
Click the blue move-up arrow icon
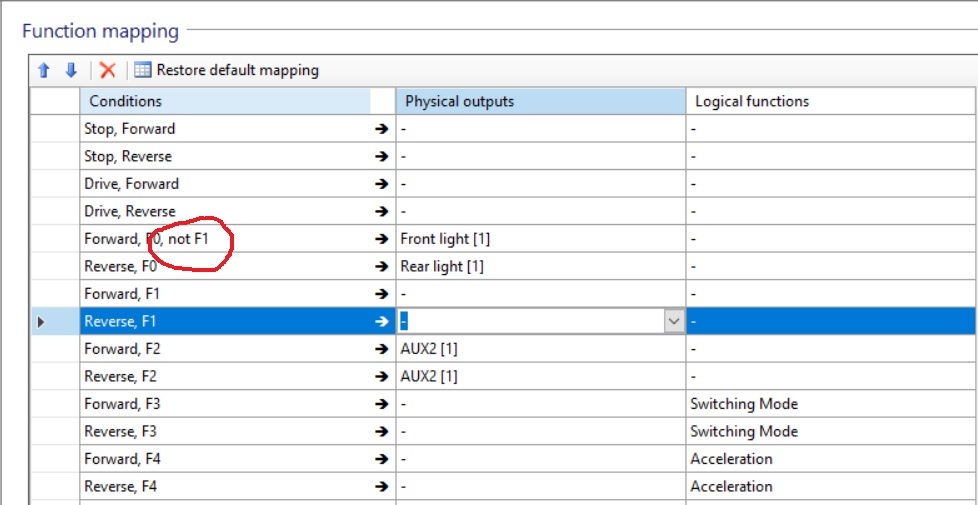pyautogui.click(x=43, y=70)
